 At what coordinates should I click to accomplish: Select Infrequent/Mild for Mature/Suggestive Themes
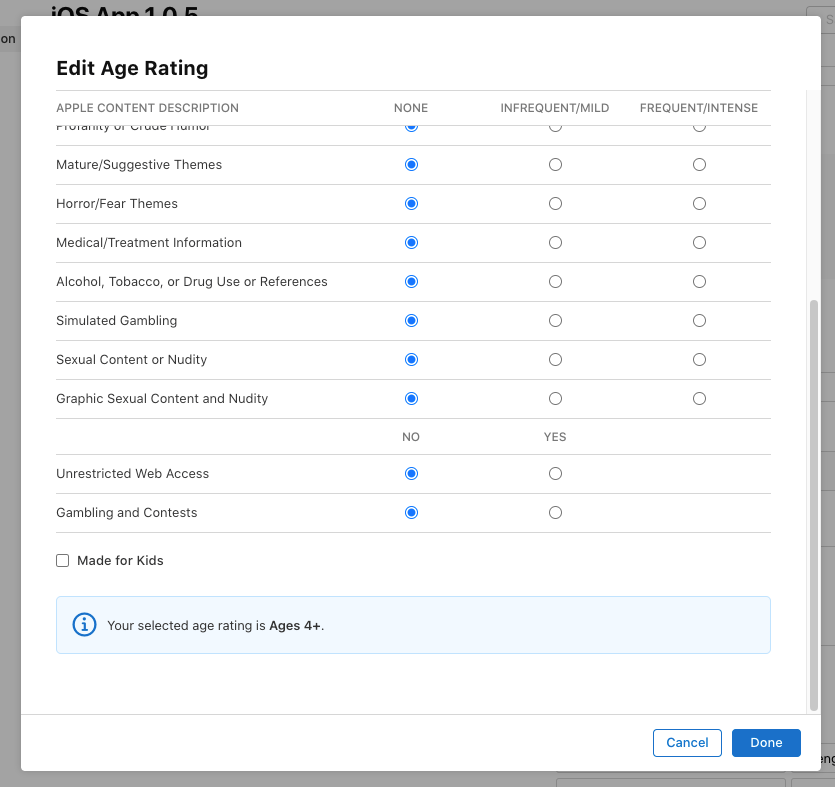pyautogui.click(x=555, y=164)
